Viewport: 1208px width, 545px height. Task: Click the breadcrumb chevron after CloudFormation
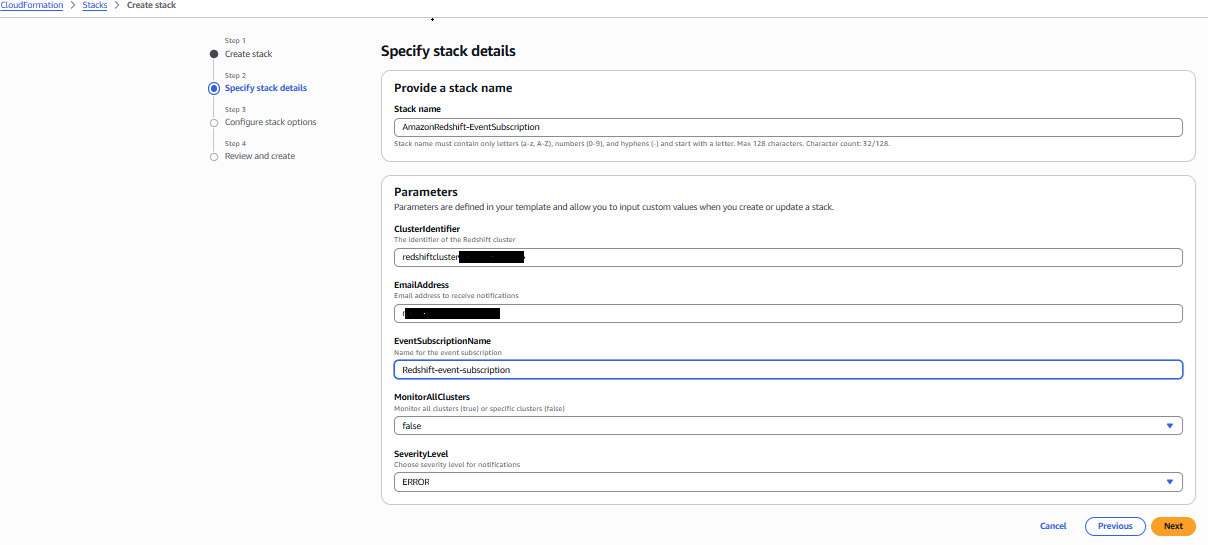tap(72, 6)
